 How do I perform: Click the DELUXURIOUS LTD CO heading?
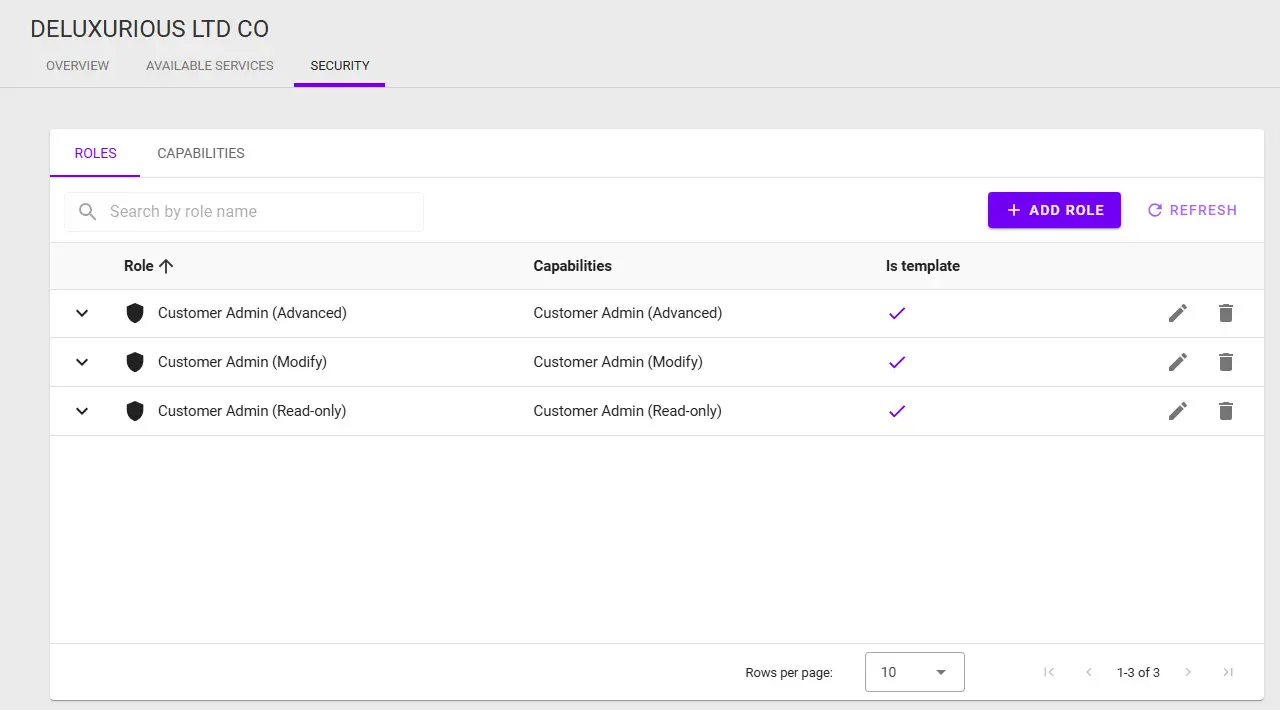point(150,29)
